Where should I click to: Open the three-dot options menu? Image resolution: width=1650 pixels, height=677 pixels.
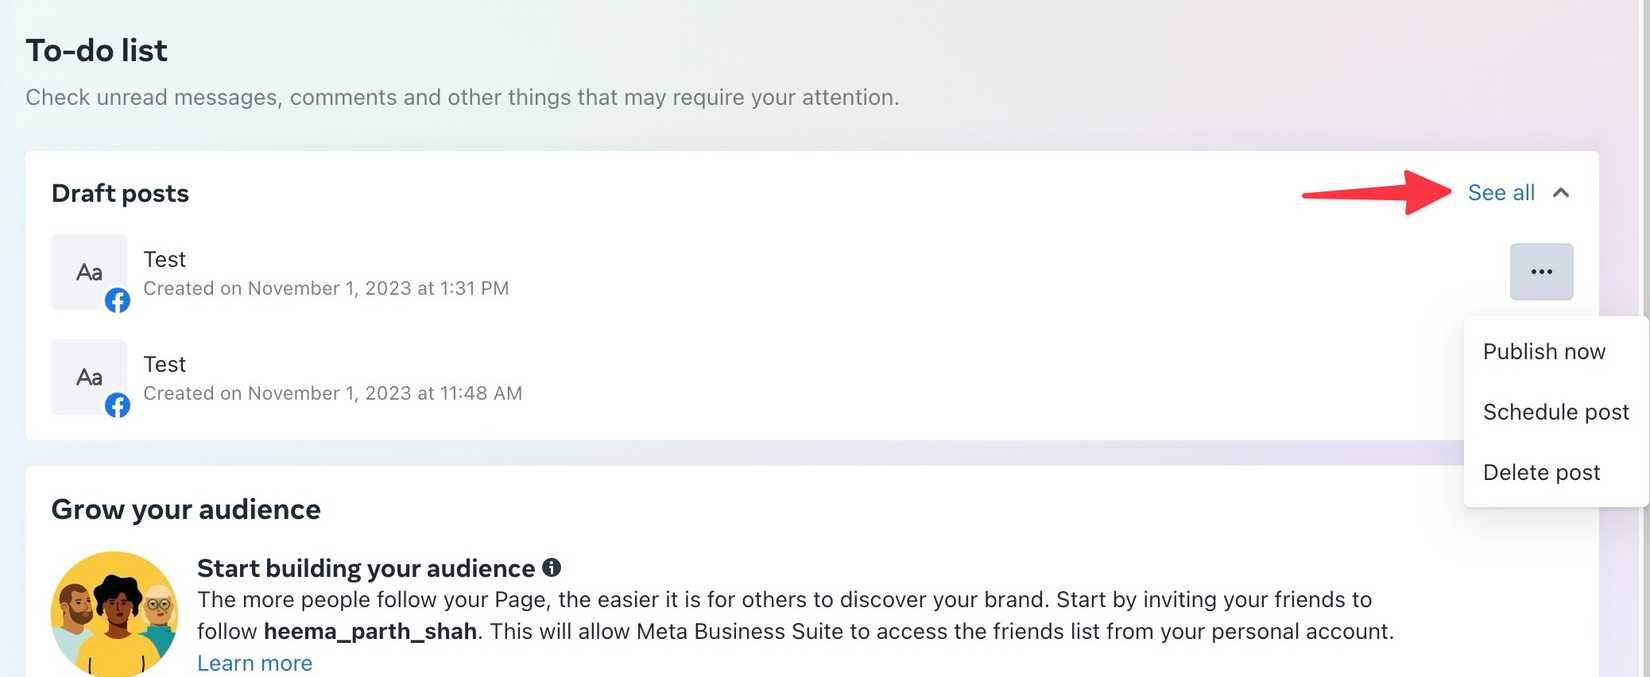(1540, 271)
